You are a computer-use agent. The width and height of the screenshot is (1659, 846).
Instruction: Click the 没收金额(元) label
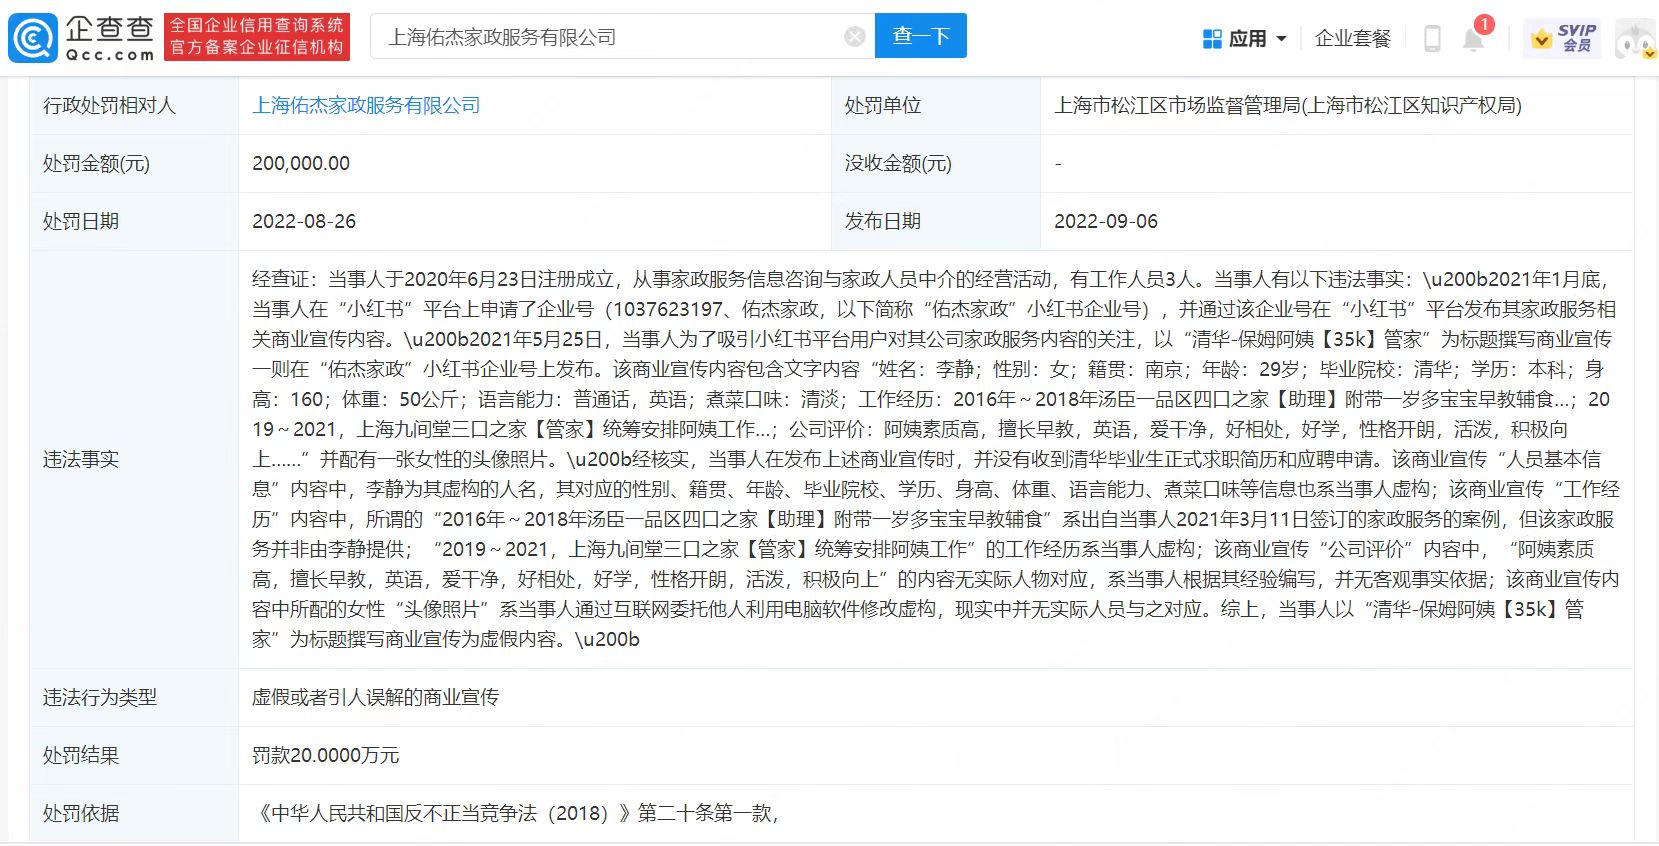pos(898,163)
